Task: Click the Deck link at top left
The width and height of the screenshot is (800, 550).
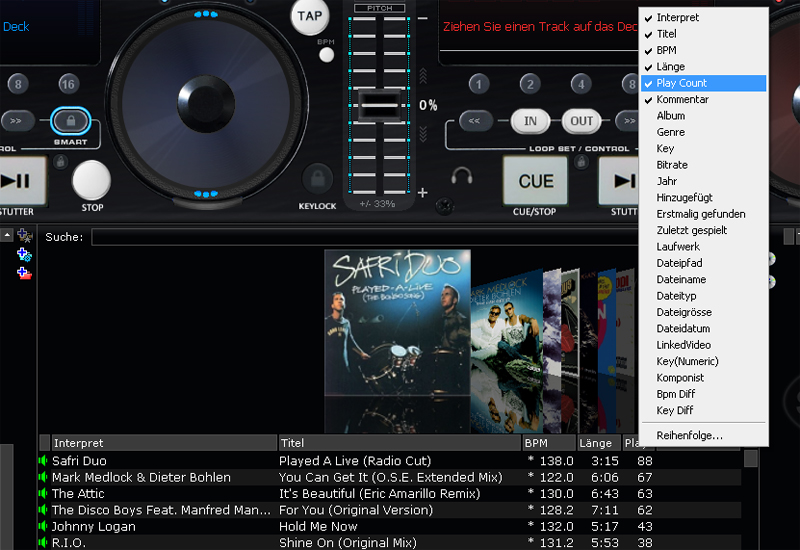Action: [x=16, y=27]
